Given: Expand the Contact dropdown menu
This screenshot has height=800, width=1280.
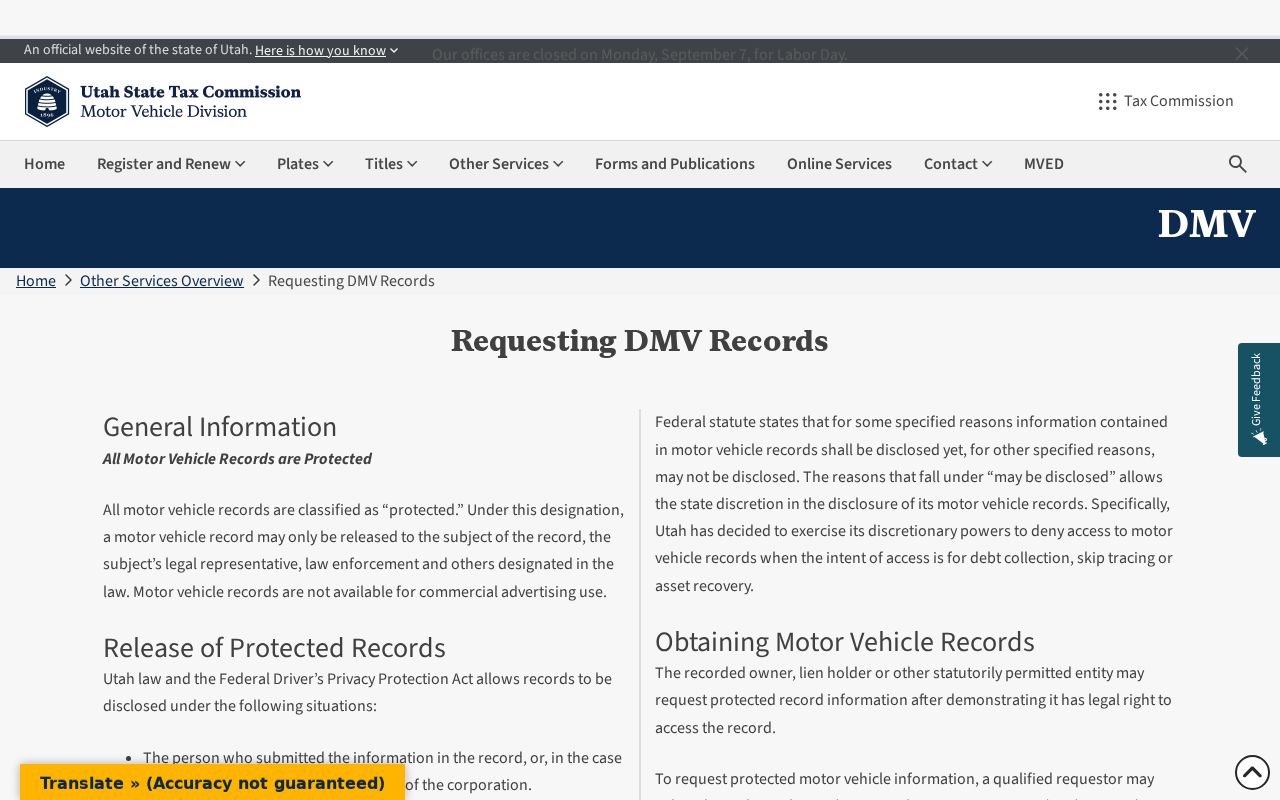Looking at the screenshot, I should pyautogui.click(x=958, y=164).
